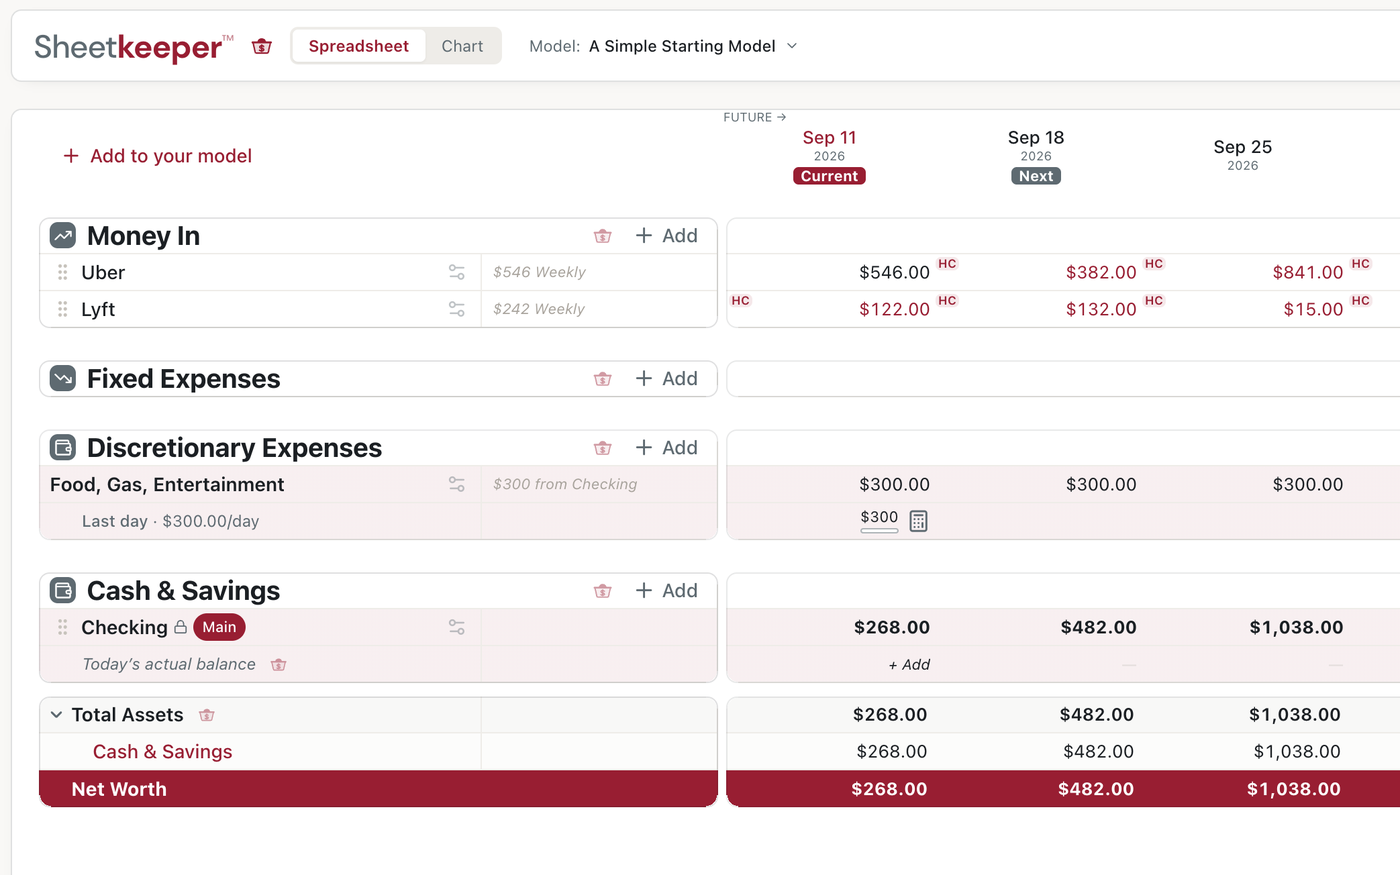Click the basket icon beside Today's actual balance
The width and height of the screenshot is (1400, 875).
279,665
